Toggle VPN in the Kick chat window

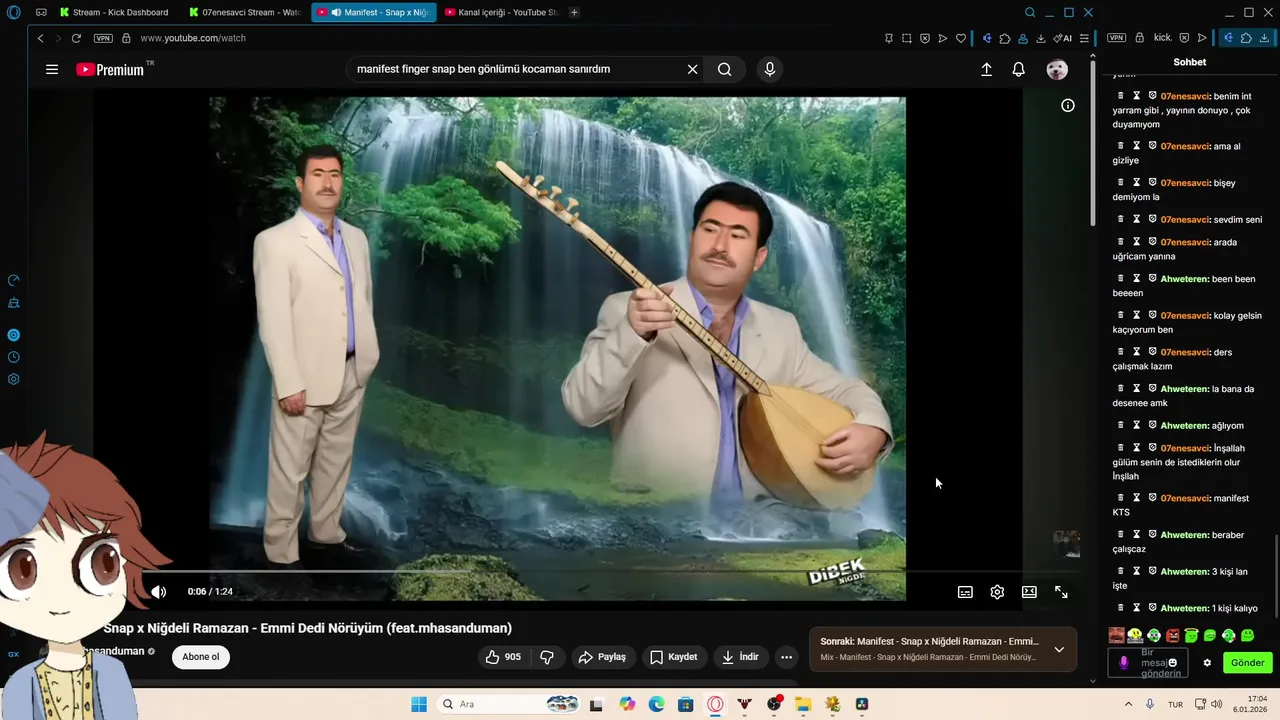1116,38
